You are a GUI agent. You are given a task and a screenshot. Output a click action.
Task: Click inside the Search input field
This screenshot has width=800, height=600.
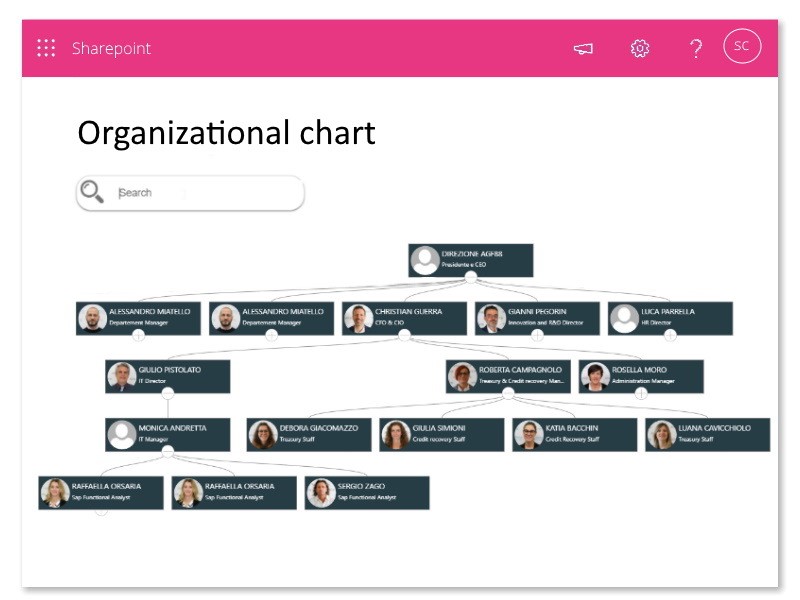pyautogui.click(x=190, y=192)
